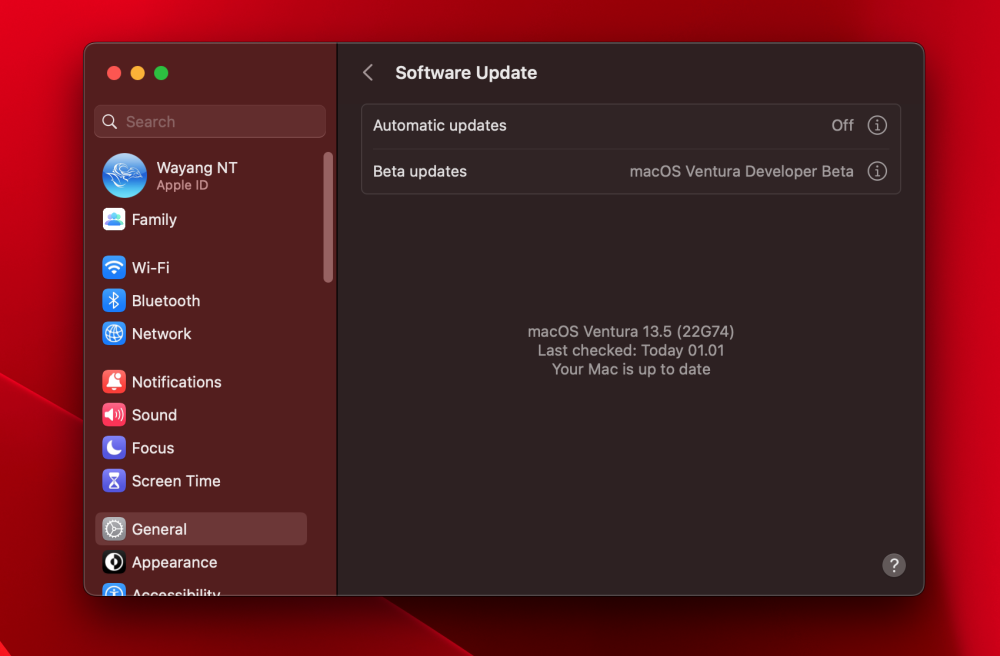Click the Beta updates label
The image size is (1000, 656).
tap(420, 171)
